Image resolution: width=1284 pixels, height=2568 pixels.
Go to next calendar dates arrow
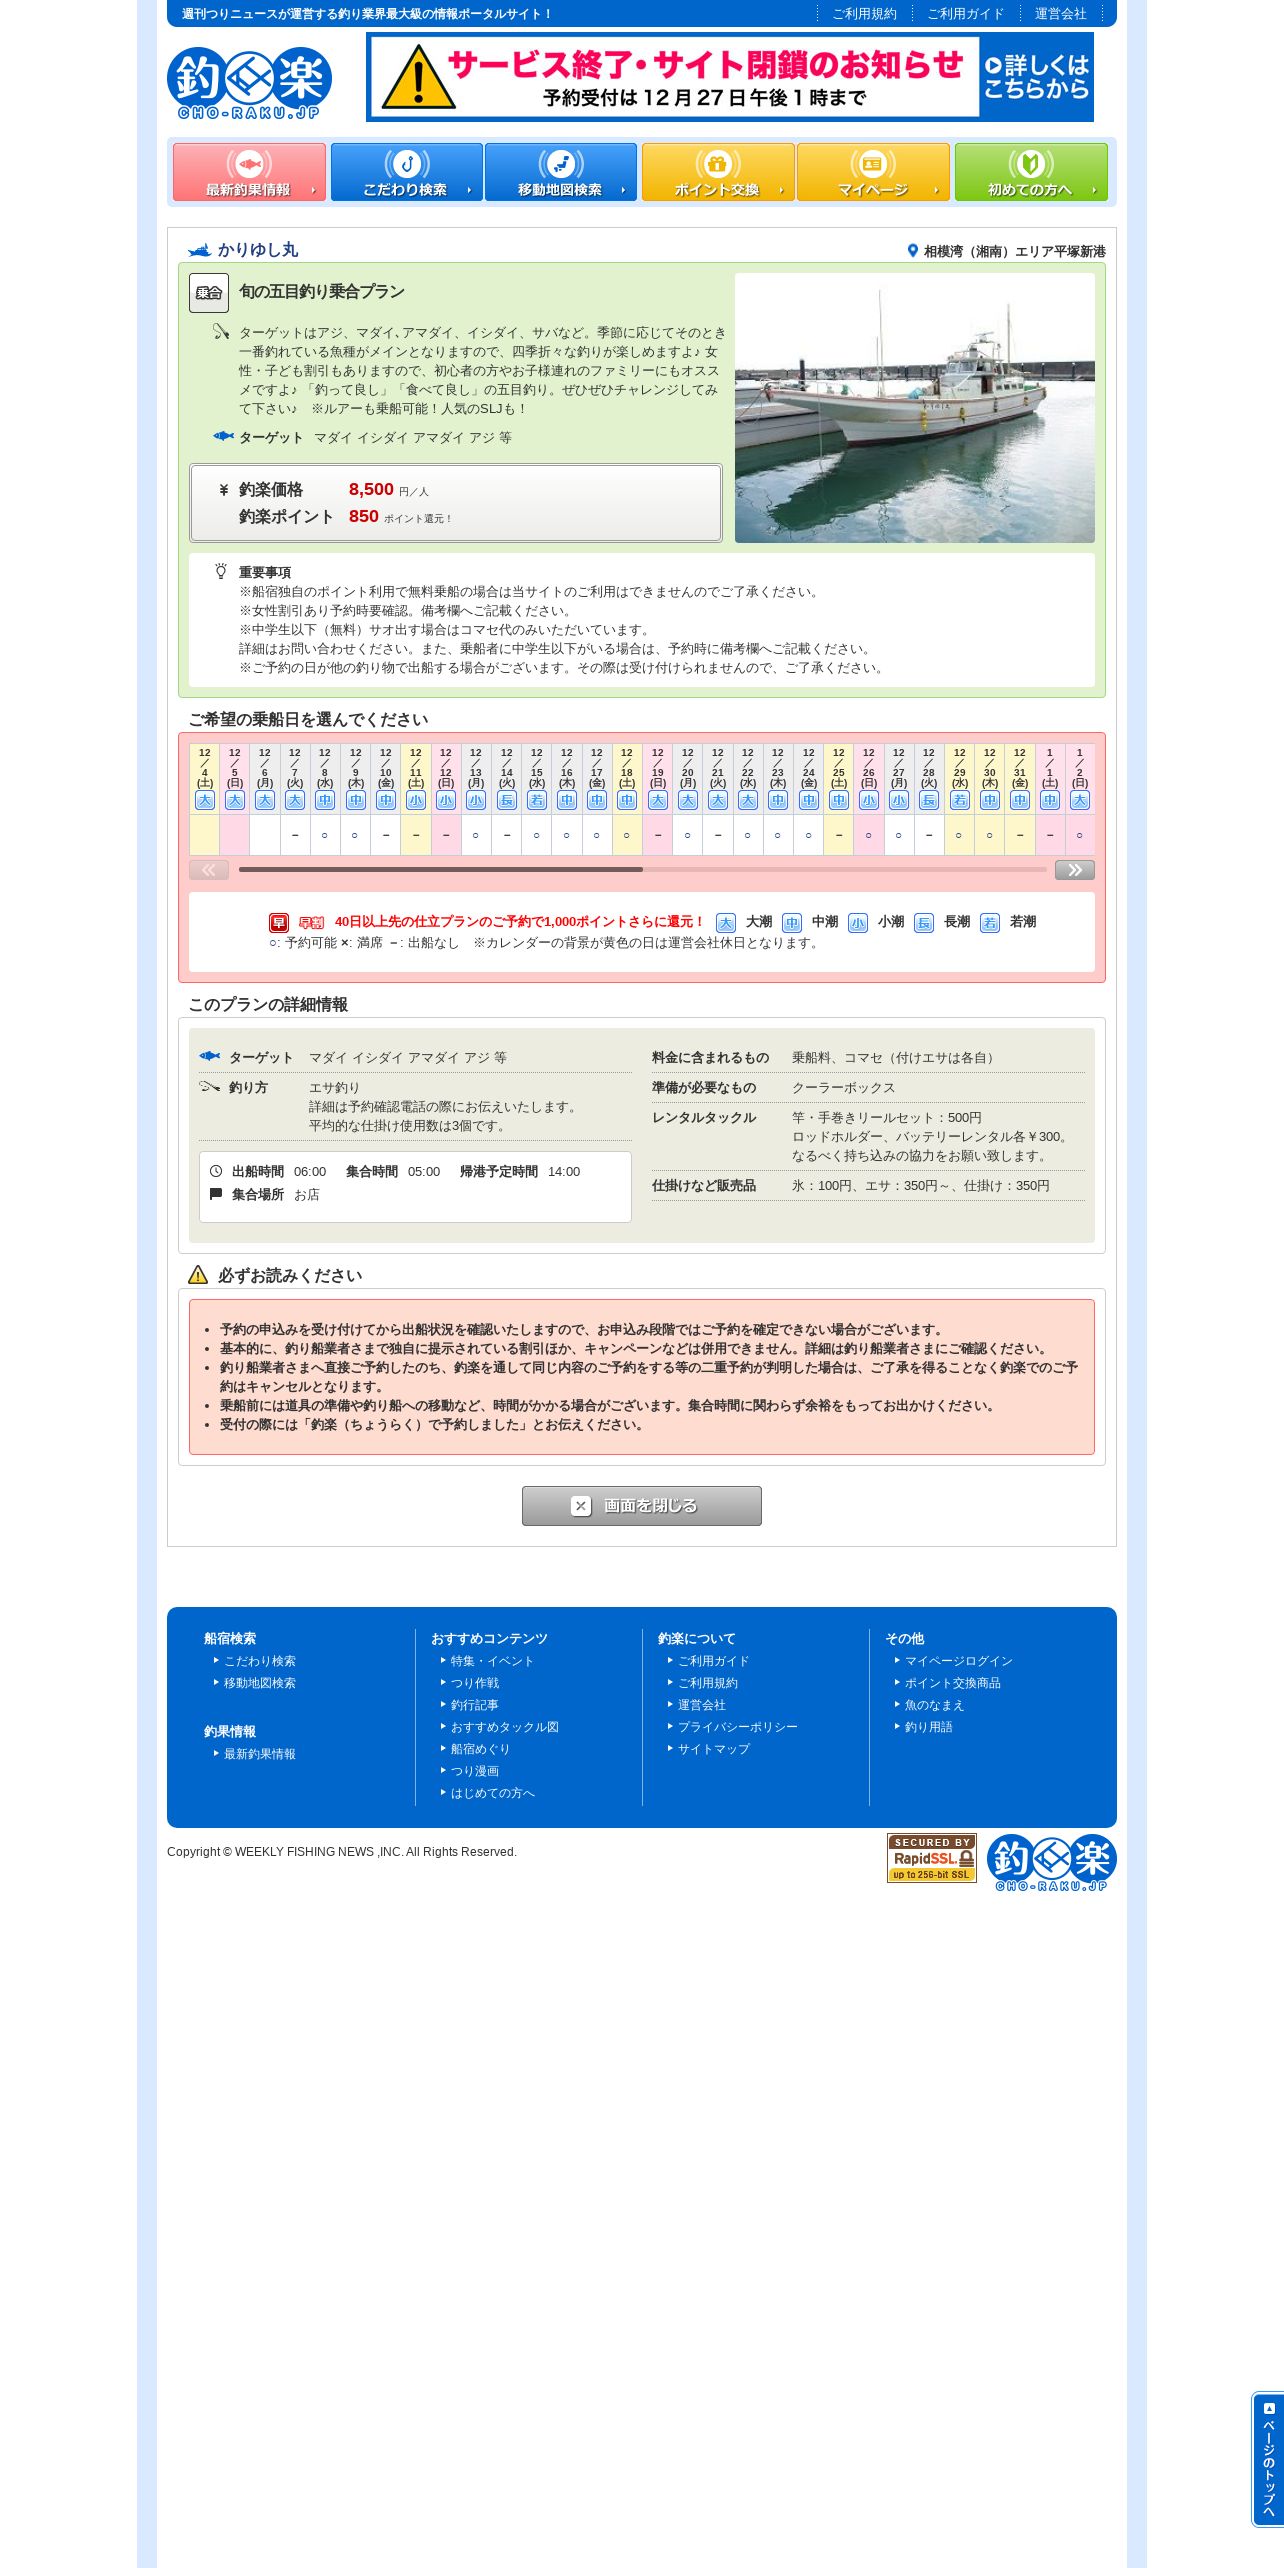pyautogui.click(x=1075, y=870)
